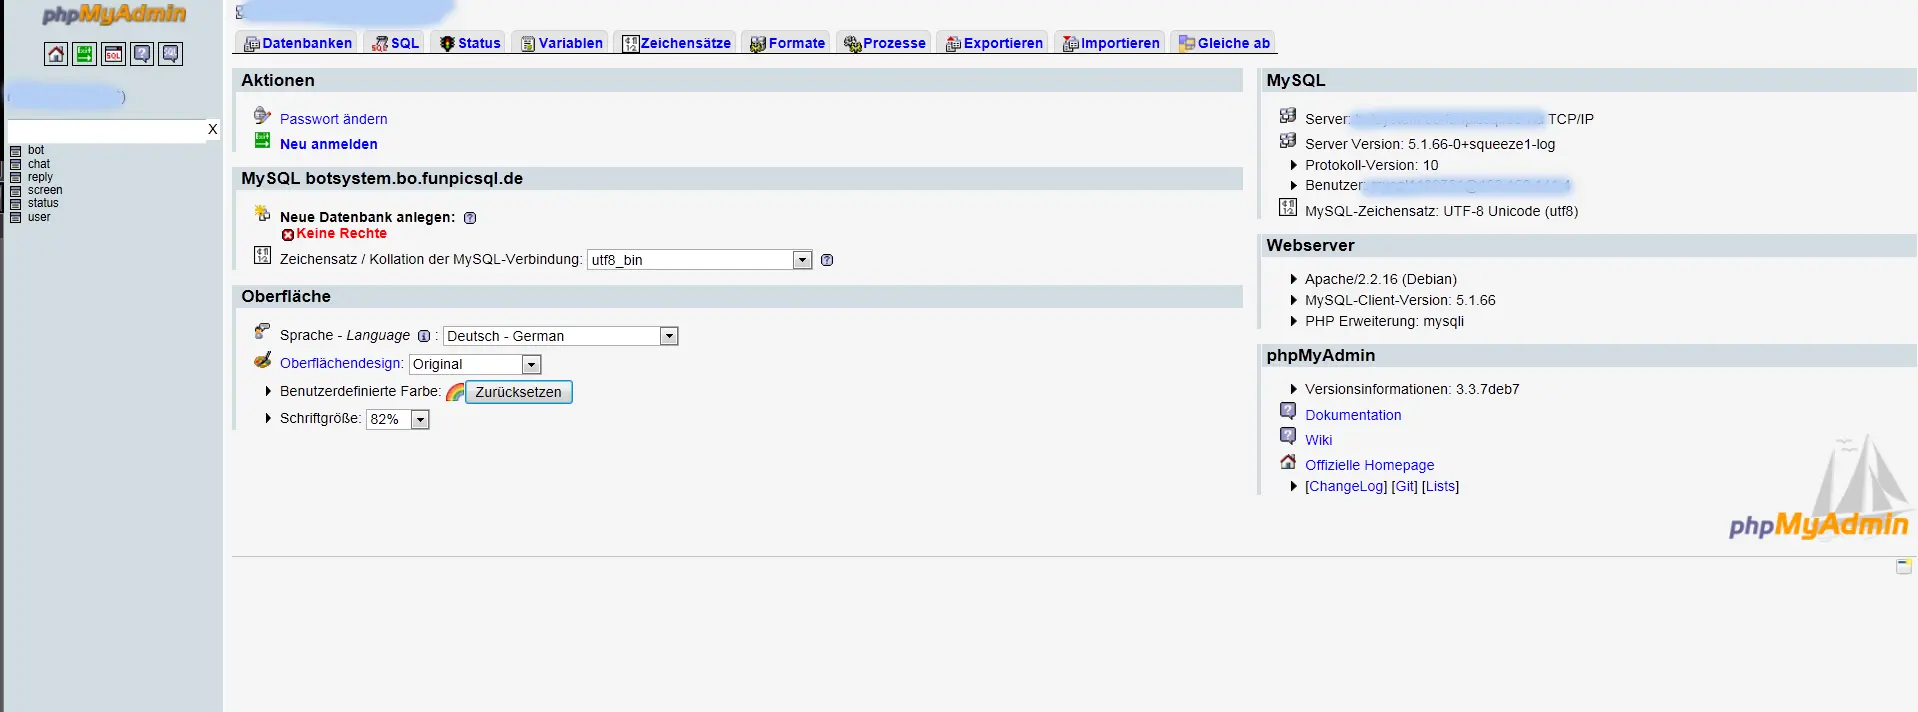Viewport: 1918px width, 712px height.
Task: Click the table filter input field
Action: 105,131
